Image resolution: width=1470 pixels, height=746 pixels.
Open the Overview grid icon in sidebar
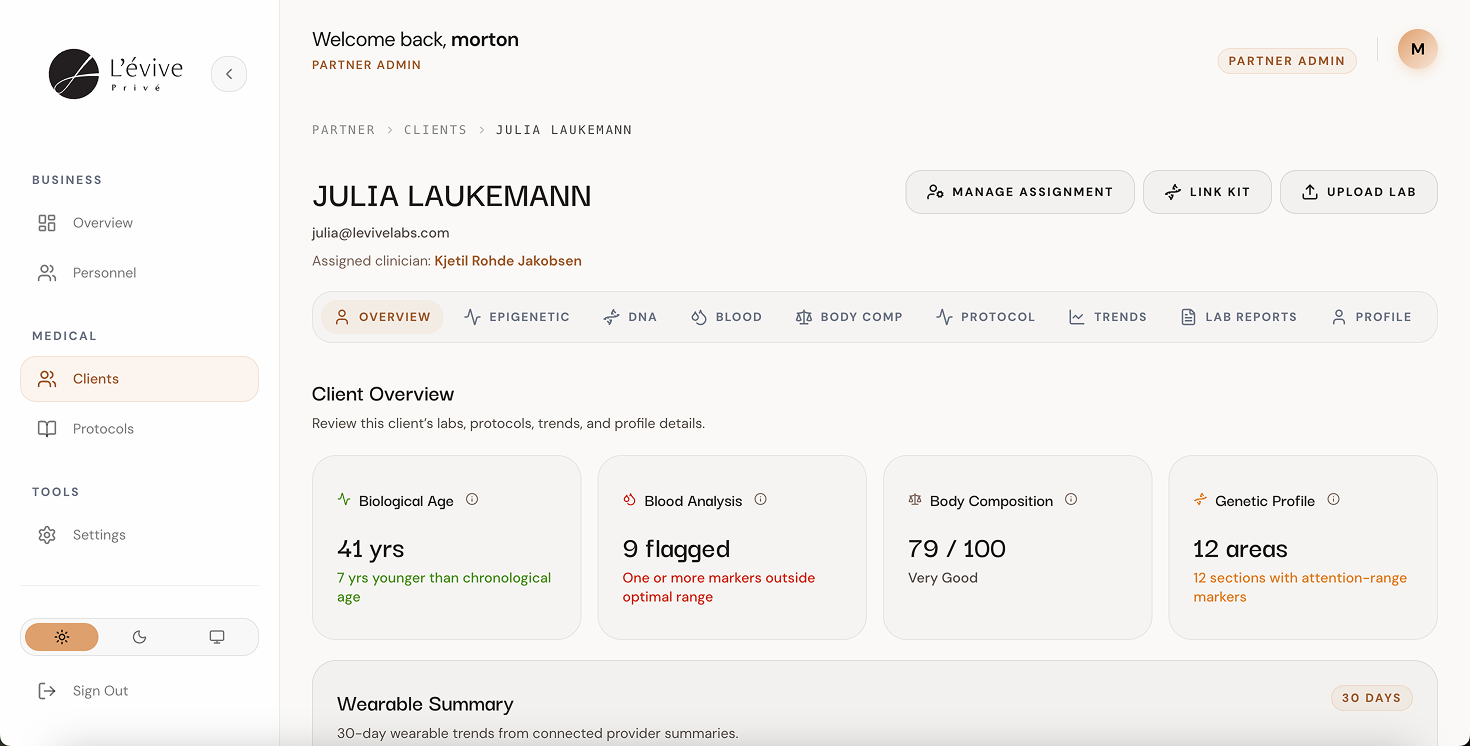47,223
